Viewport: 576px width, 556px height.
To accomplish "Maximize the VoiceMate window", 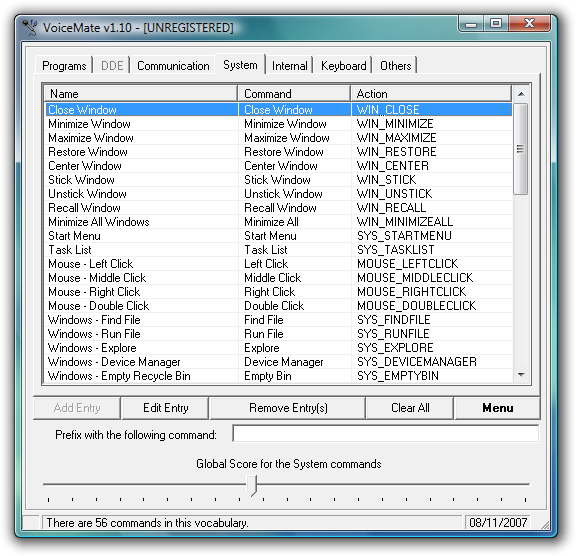I will [x=496, y=24].
